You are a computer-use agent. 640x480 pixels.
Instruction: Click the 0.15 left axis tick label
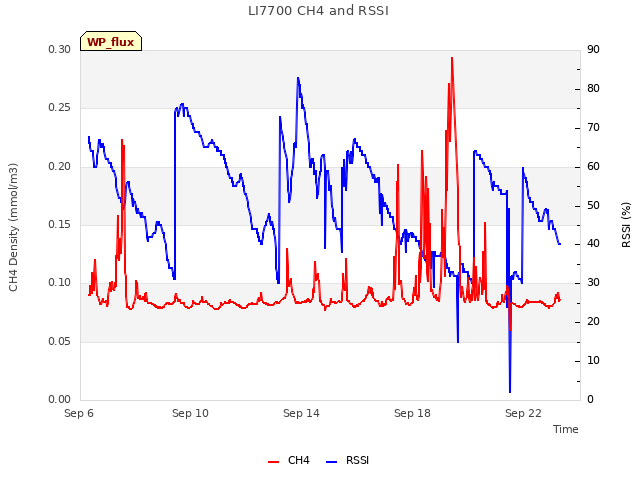60,224
